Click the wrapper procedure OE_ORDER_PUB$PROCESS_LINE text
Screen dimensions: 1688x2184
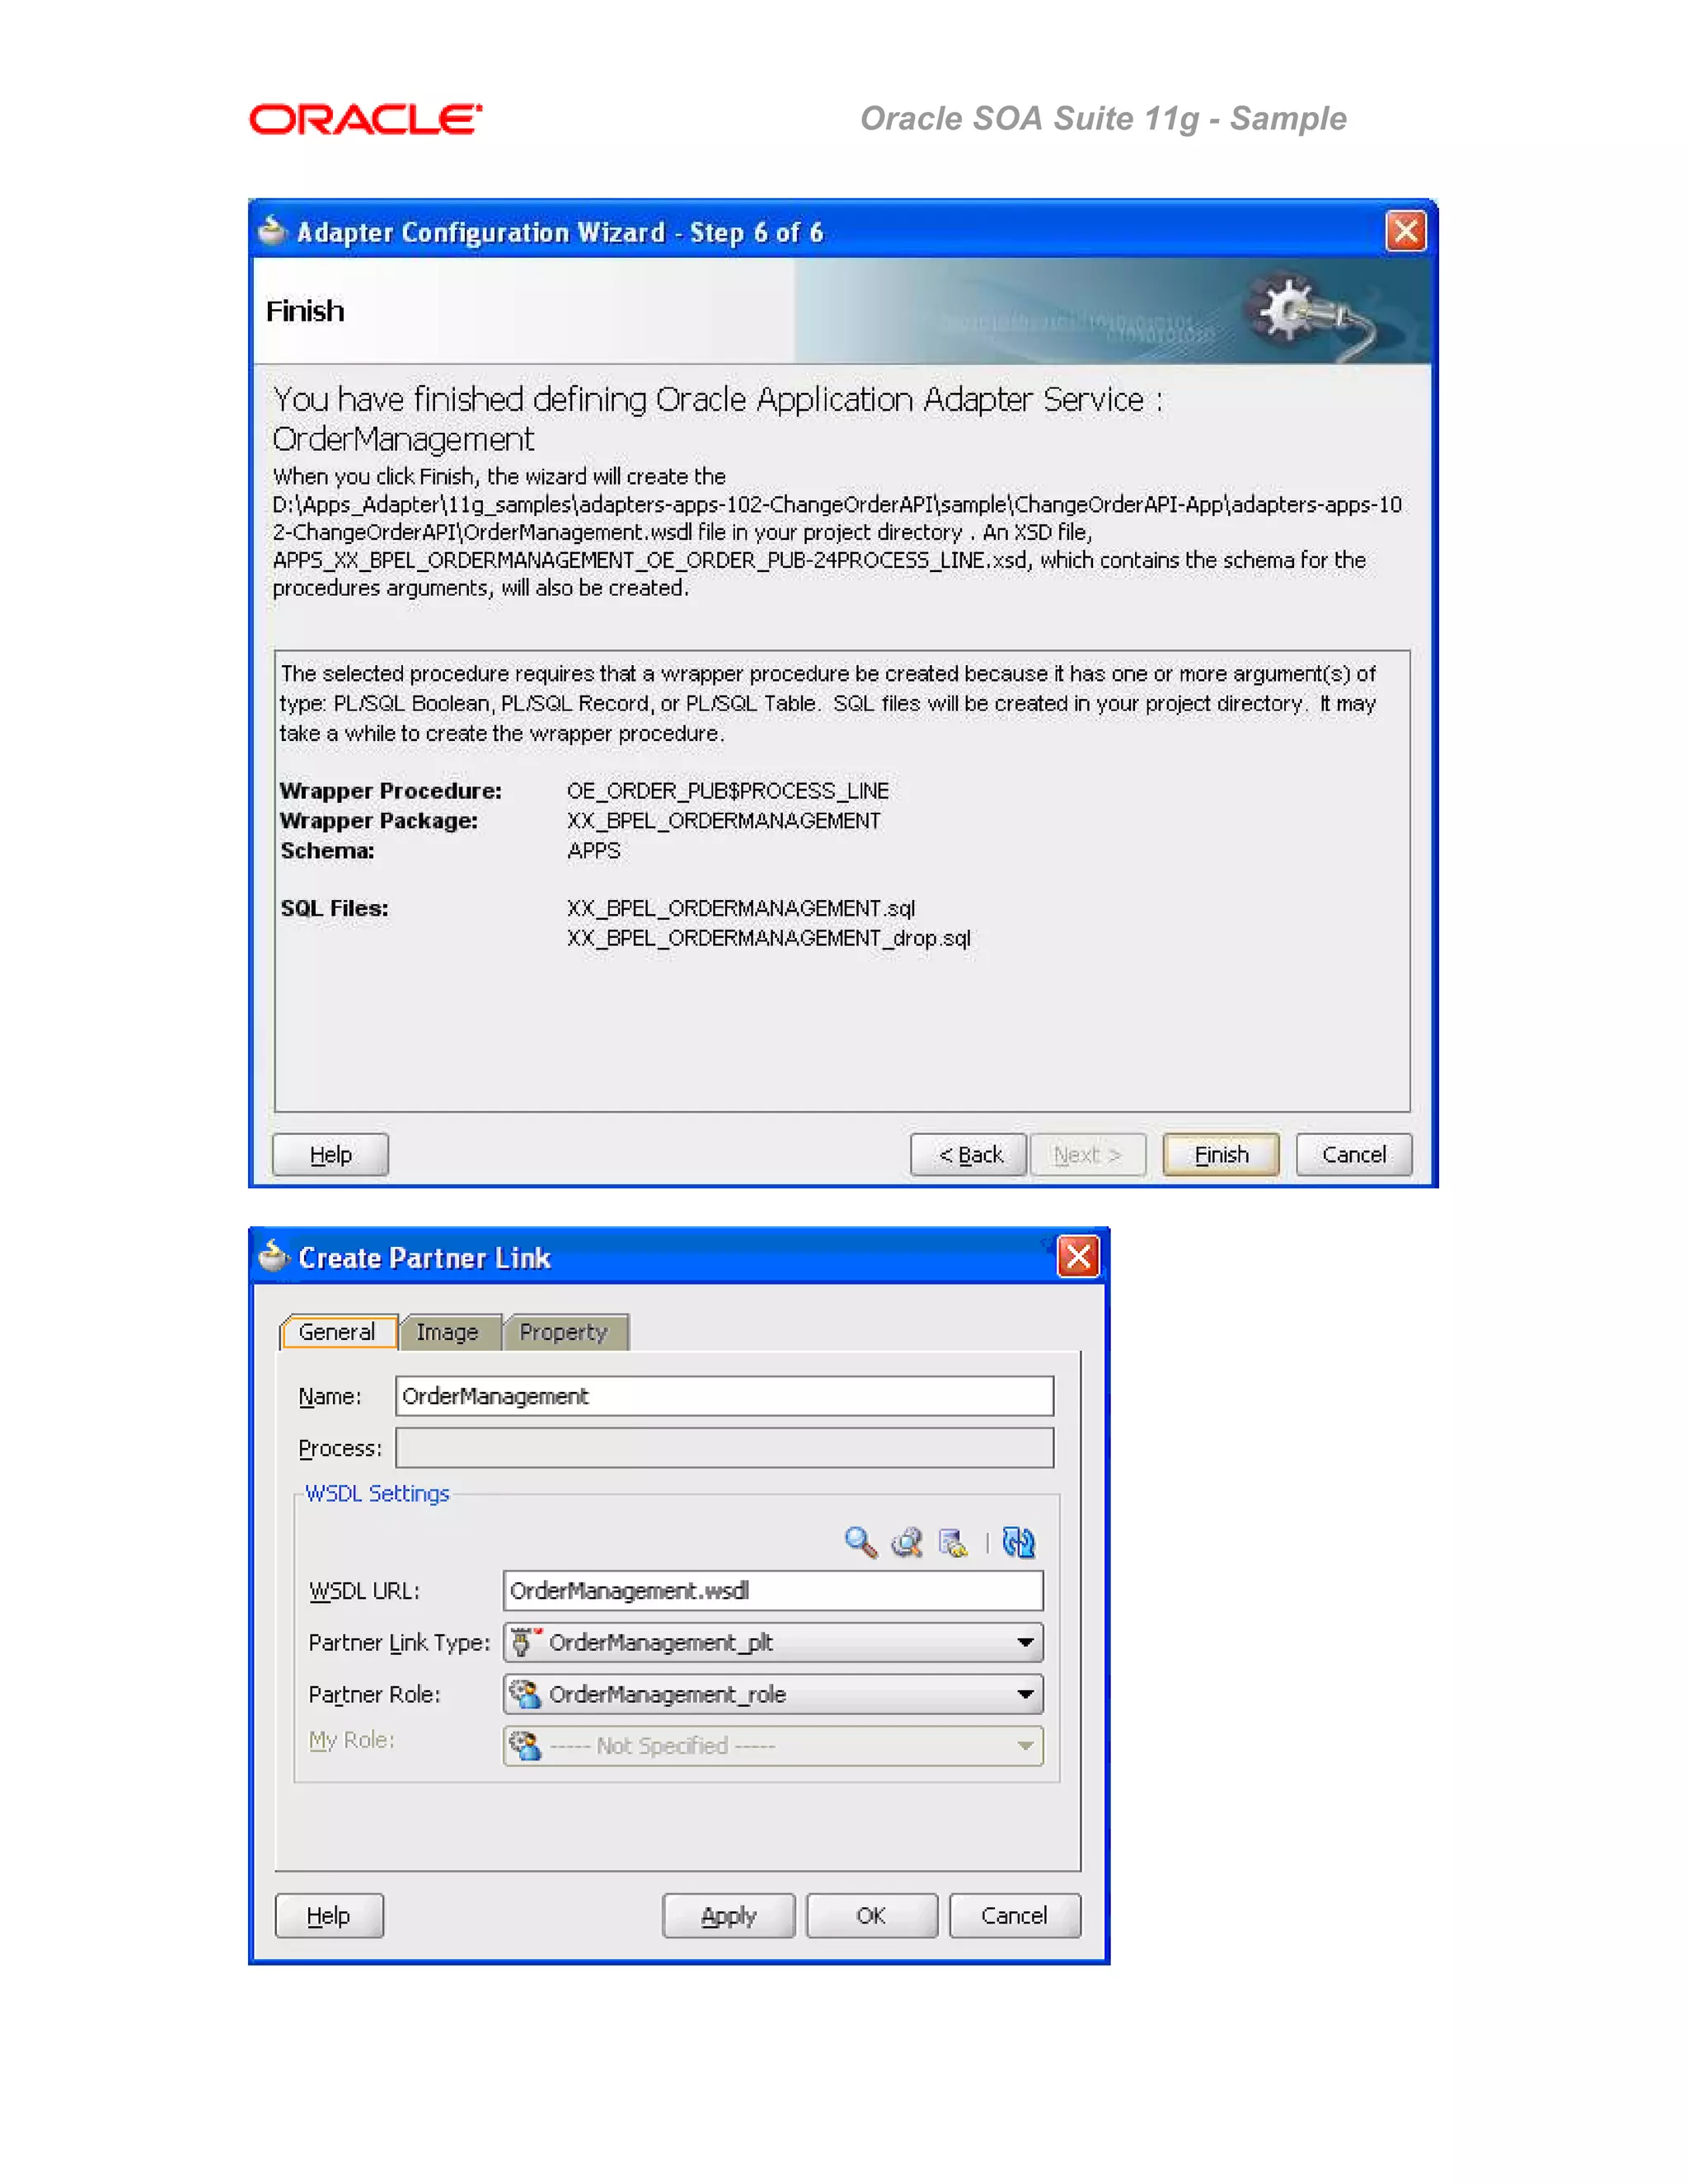(x=728, y=791)
